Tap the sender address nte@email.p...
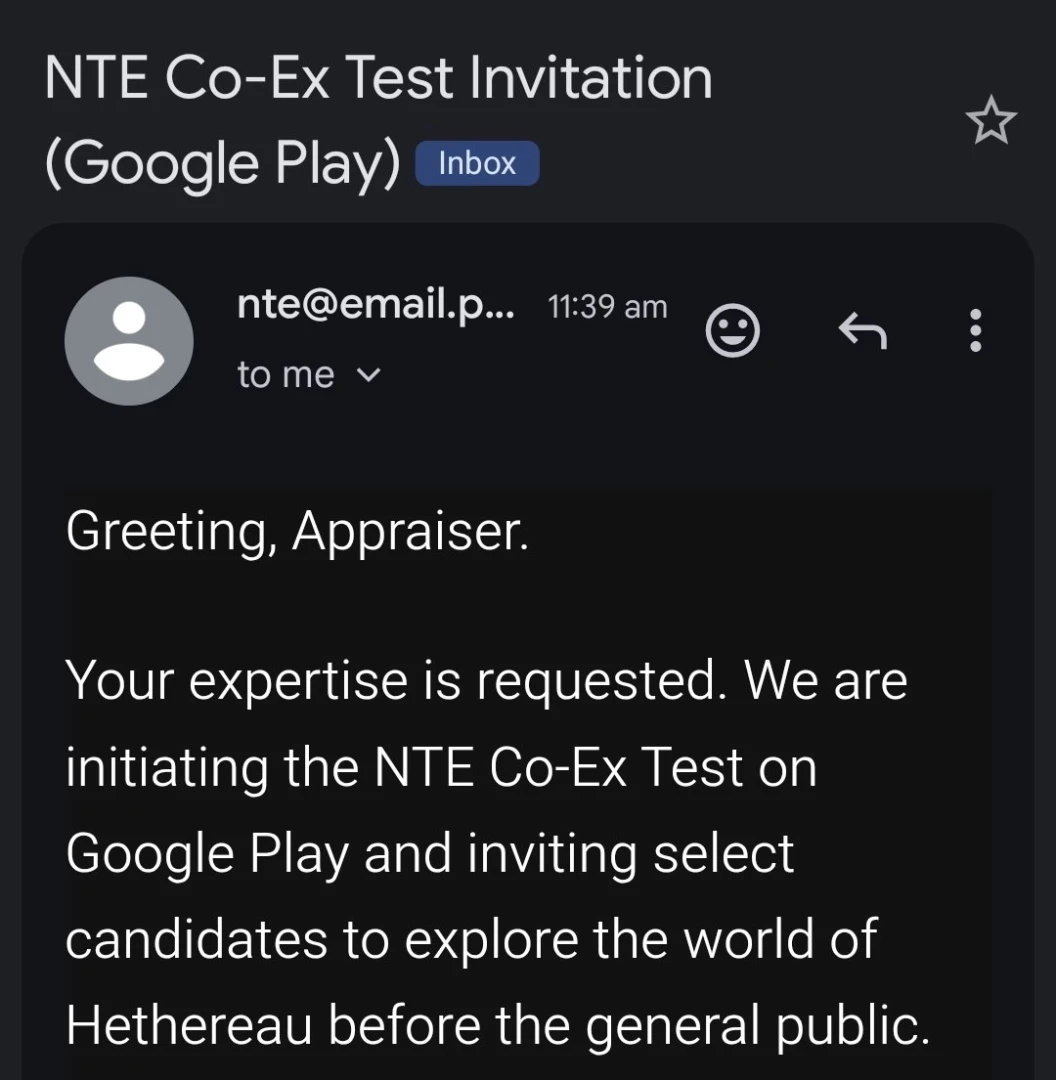 [376, 305]
